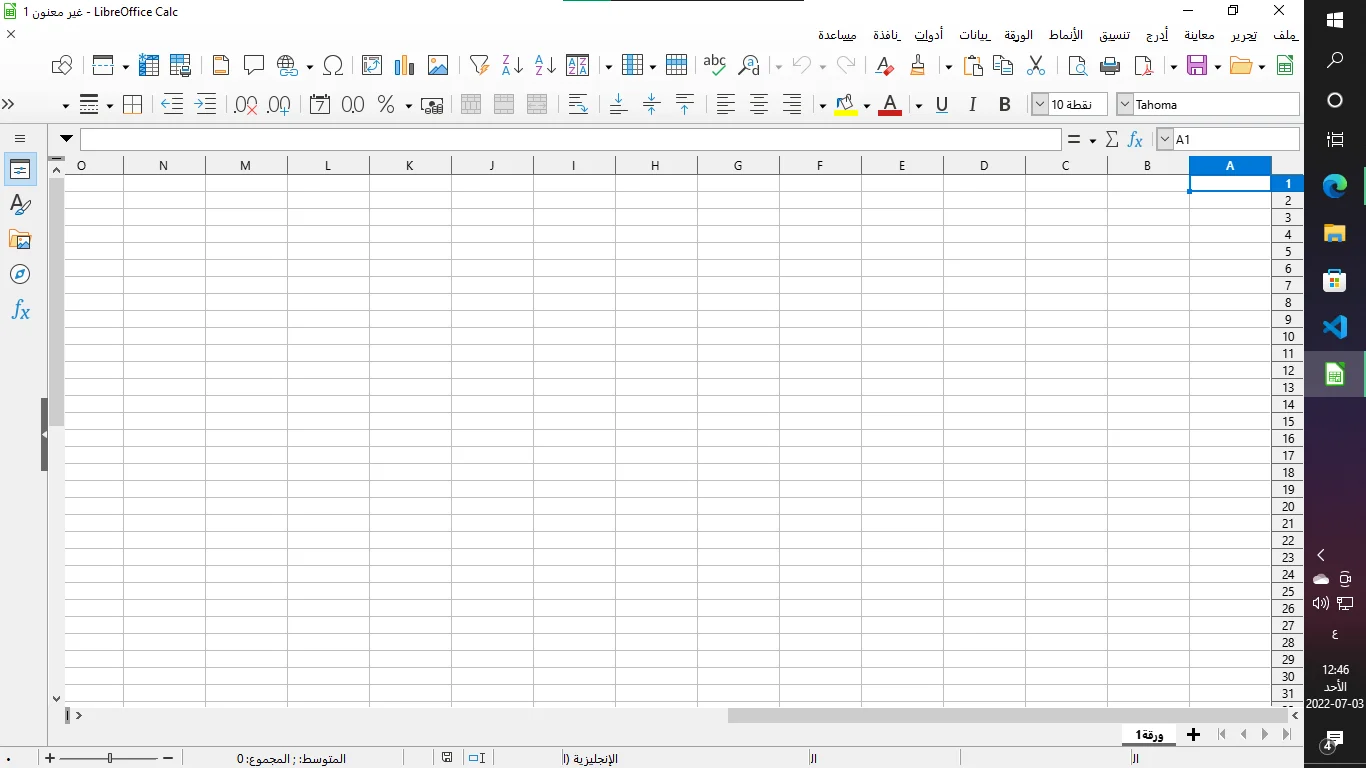
Task: Open the مساعدة (Help) menu
Action: pyautogui.click(x=837, y=35)
